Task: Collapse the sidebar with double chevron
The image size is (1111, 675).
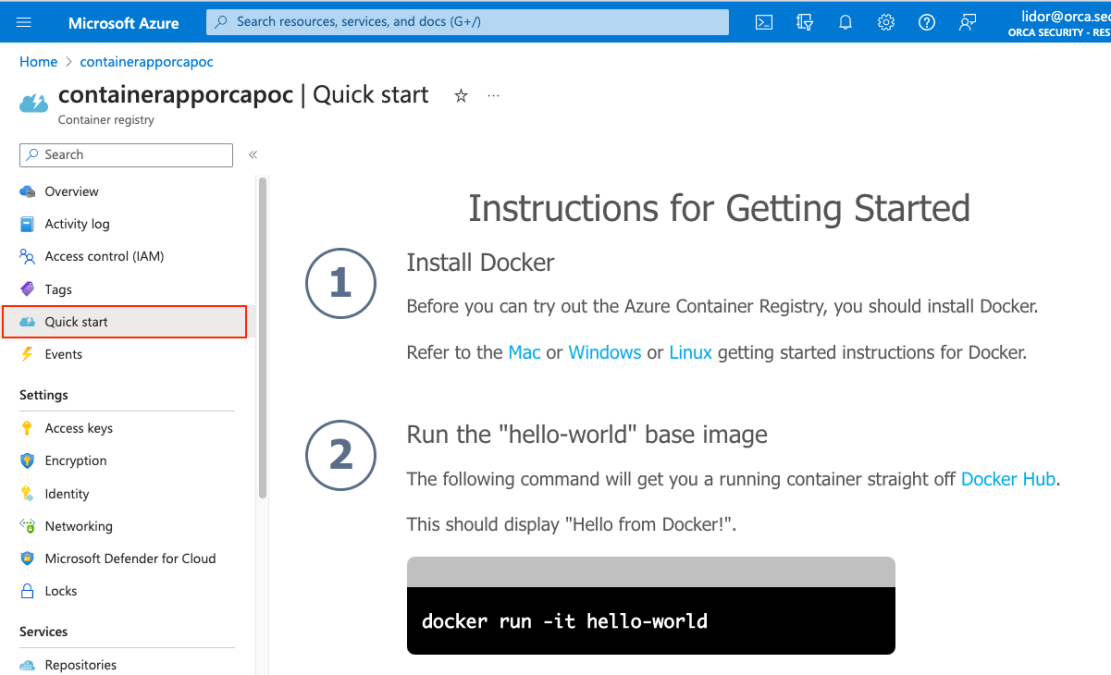Action: (253, 154)
